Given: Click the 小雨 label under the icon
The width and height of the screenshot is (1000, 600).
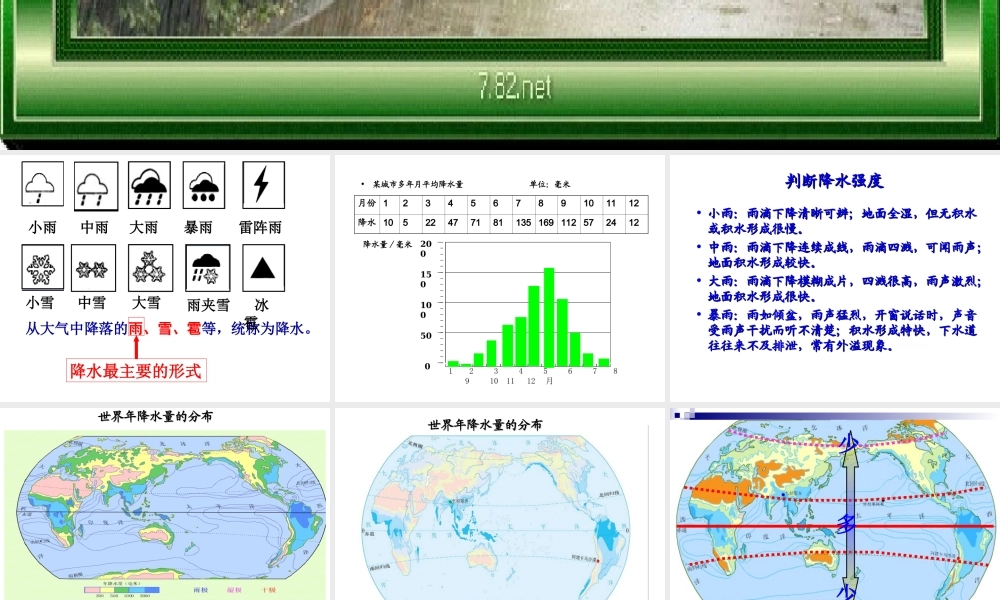Looking at the screenshot, I should click(42, 228).
